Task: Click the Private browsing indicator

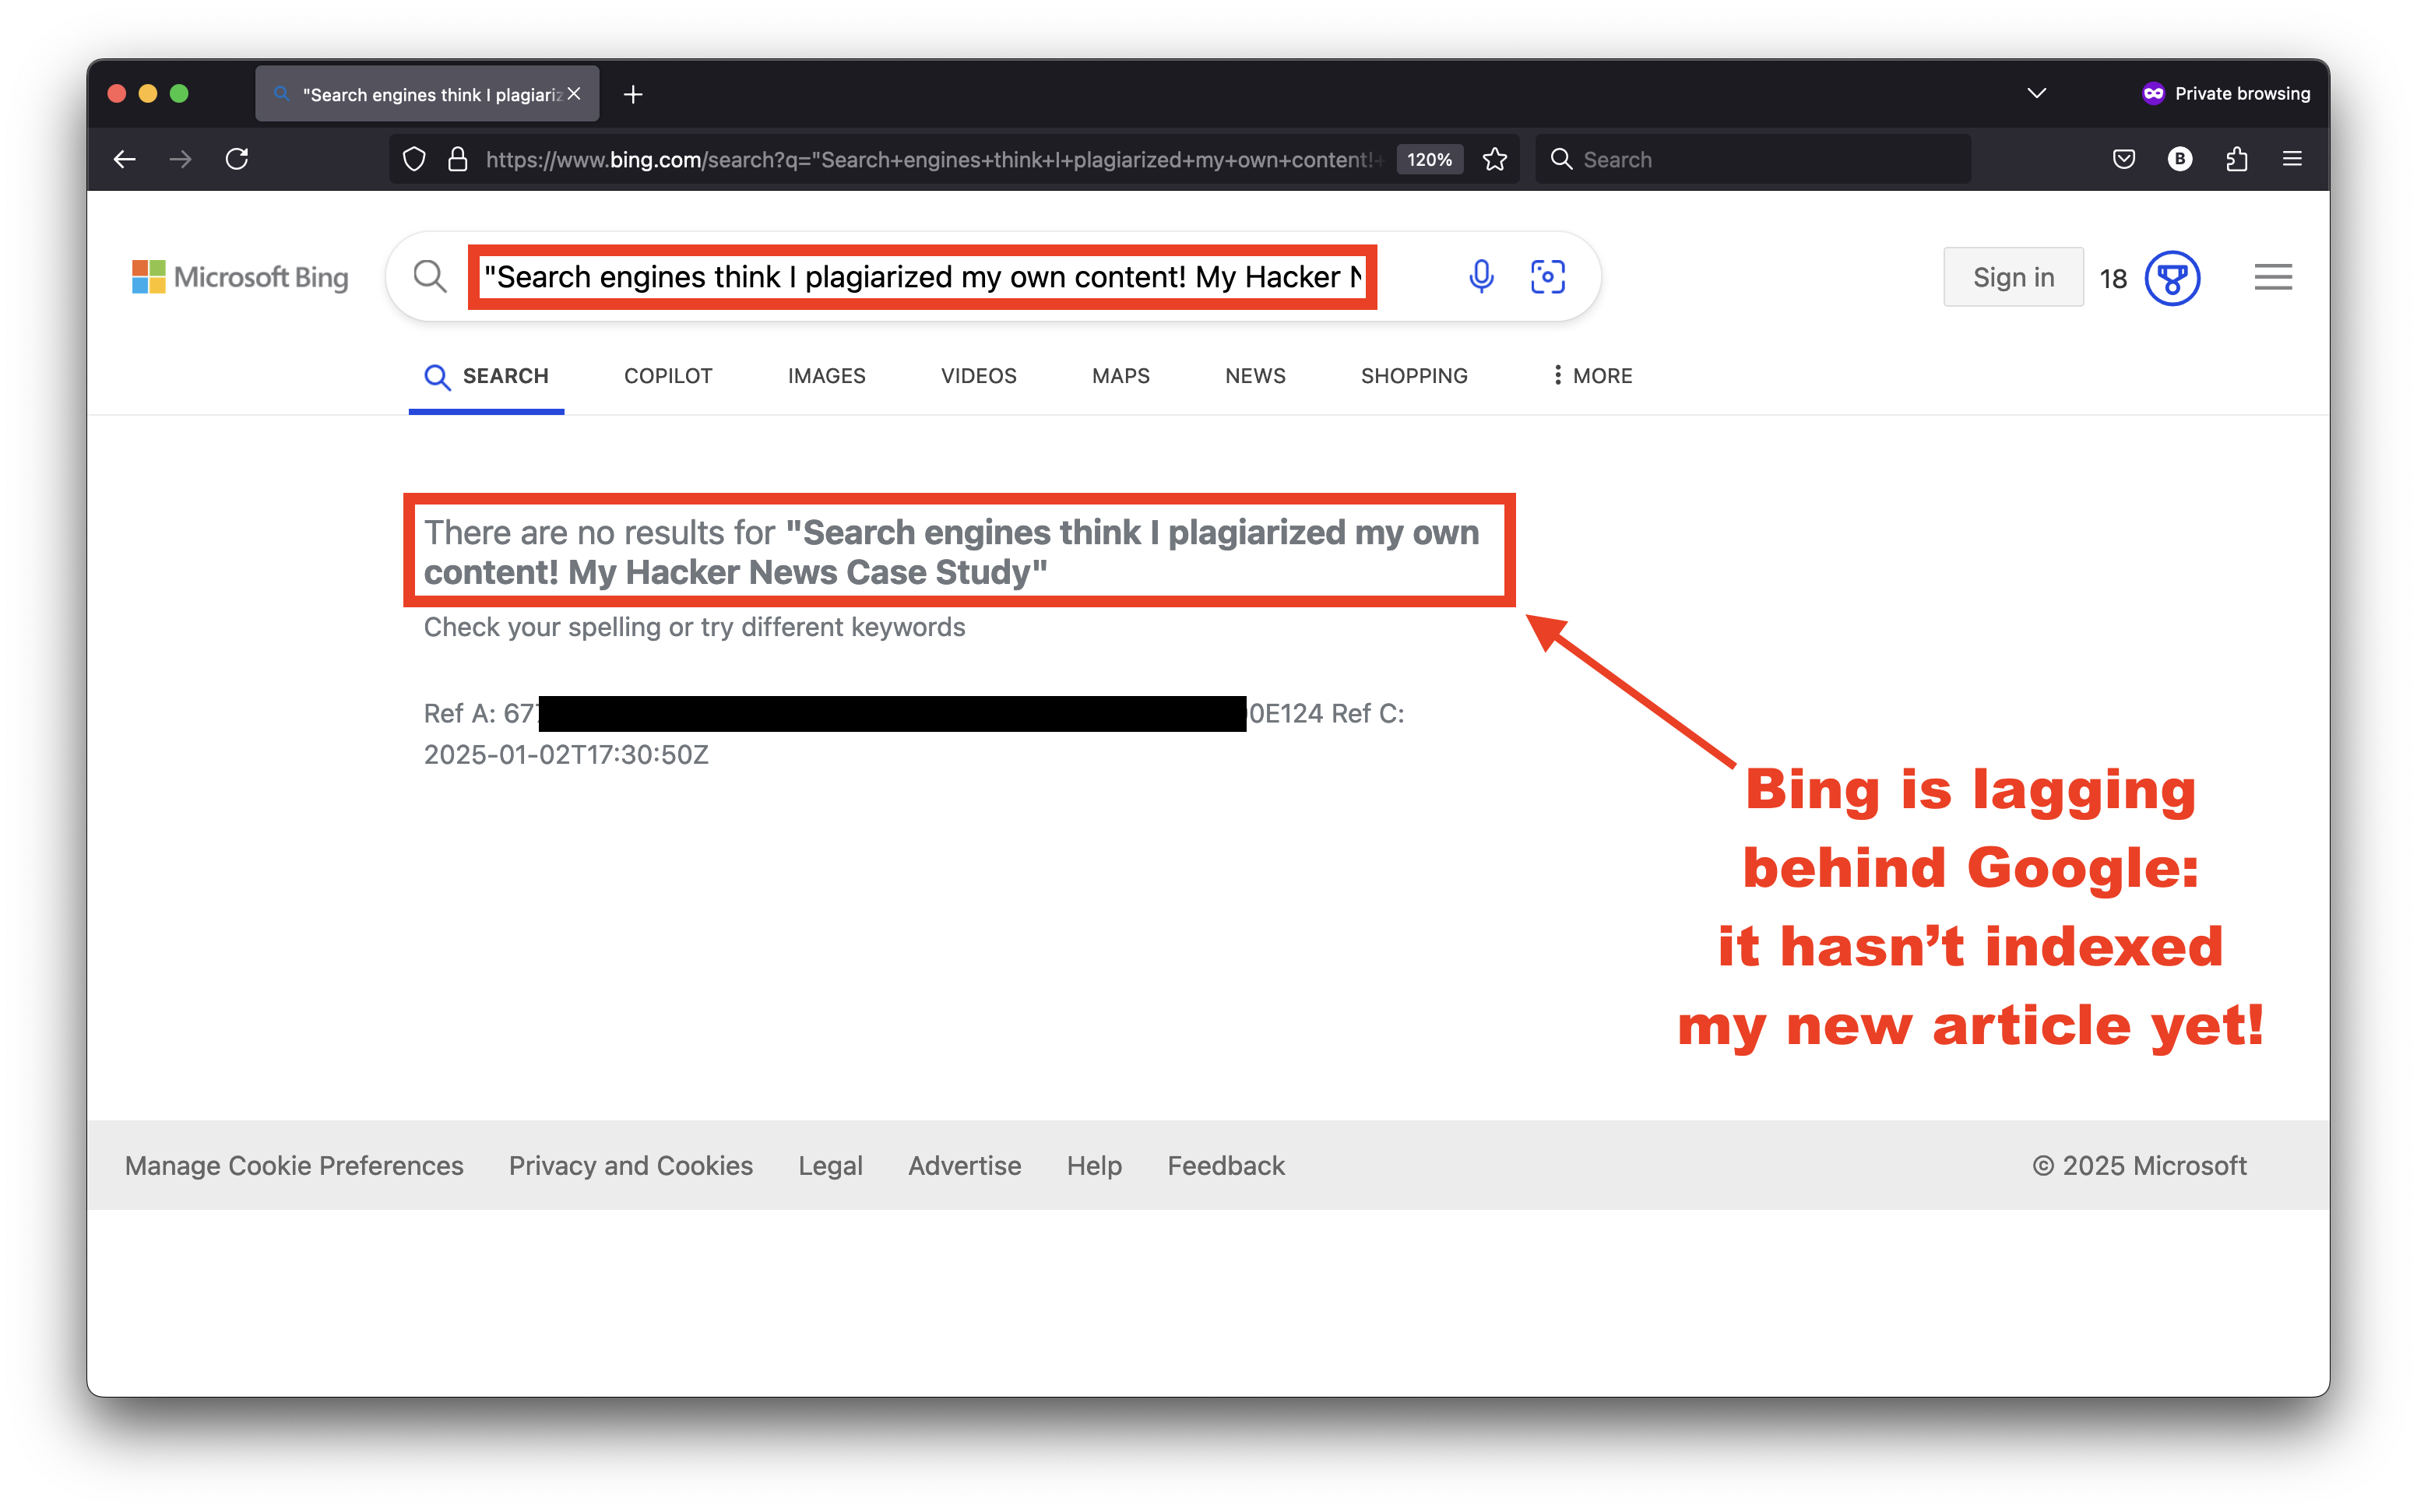Action: tap(2226, 93)
